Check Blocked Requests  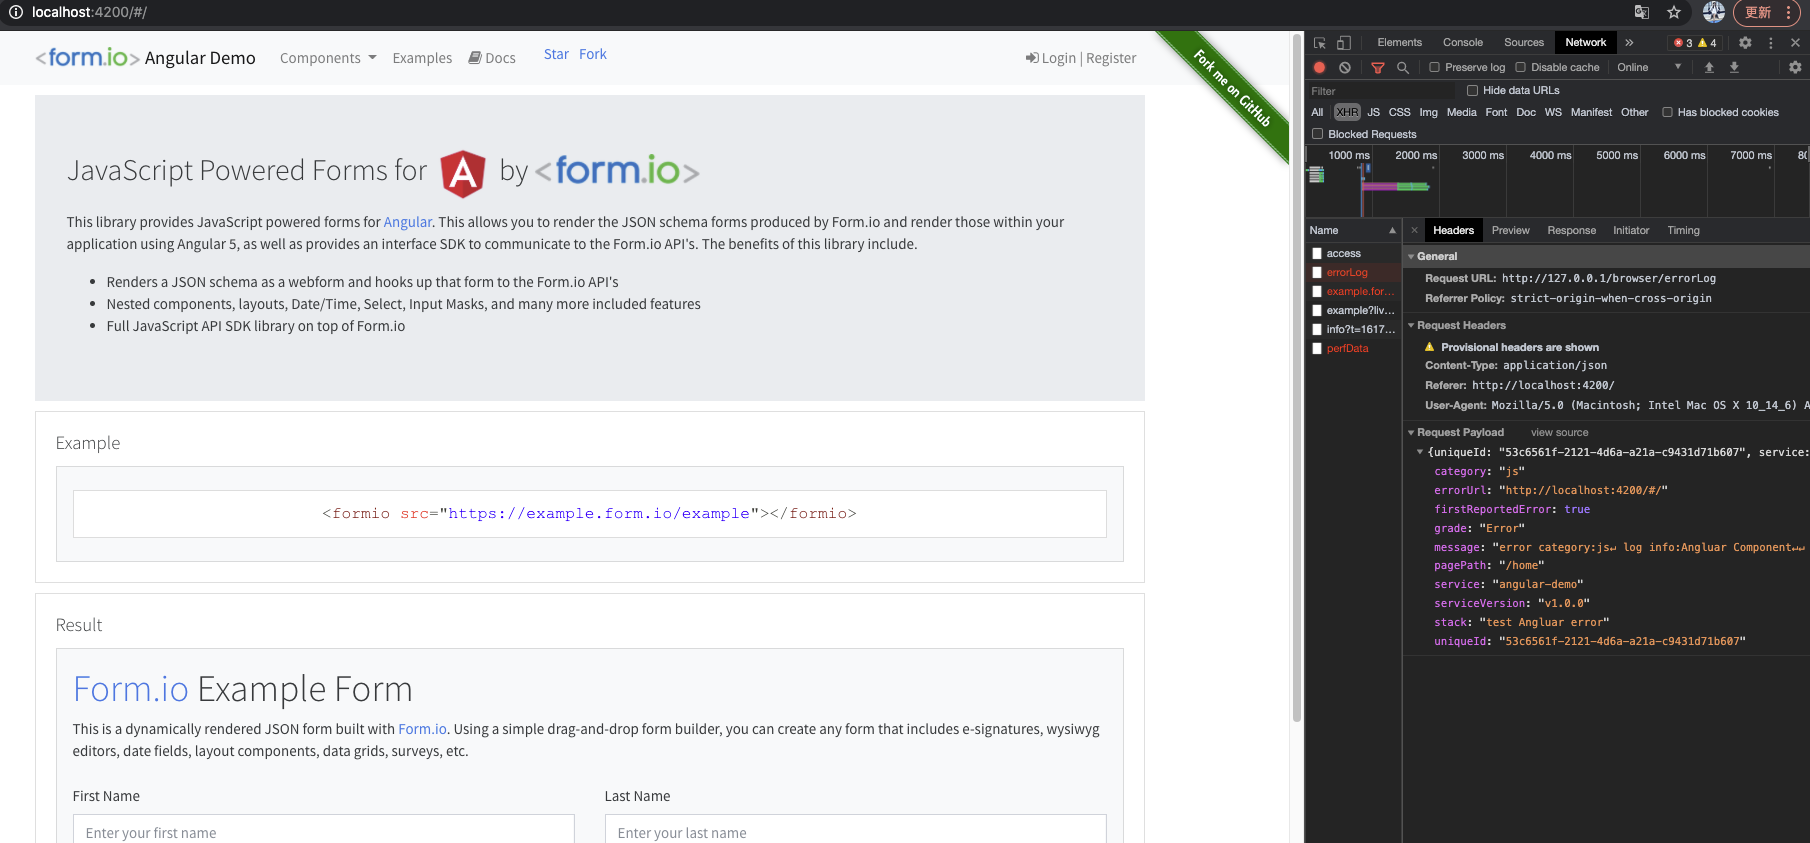point(1318,134)
